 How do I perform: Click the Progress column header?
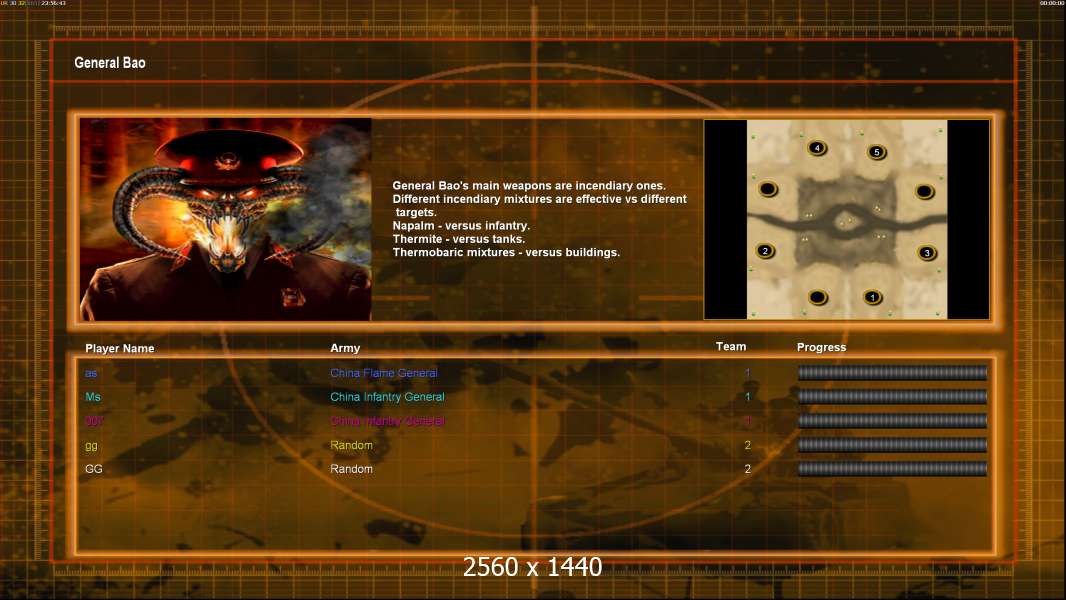click(x=821, y=347)
